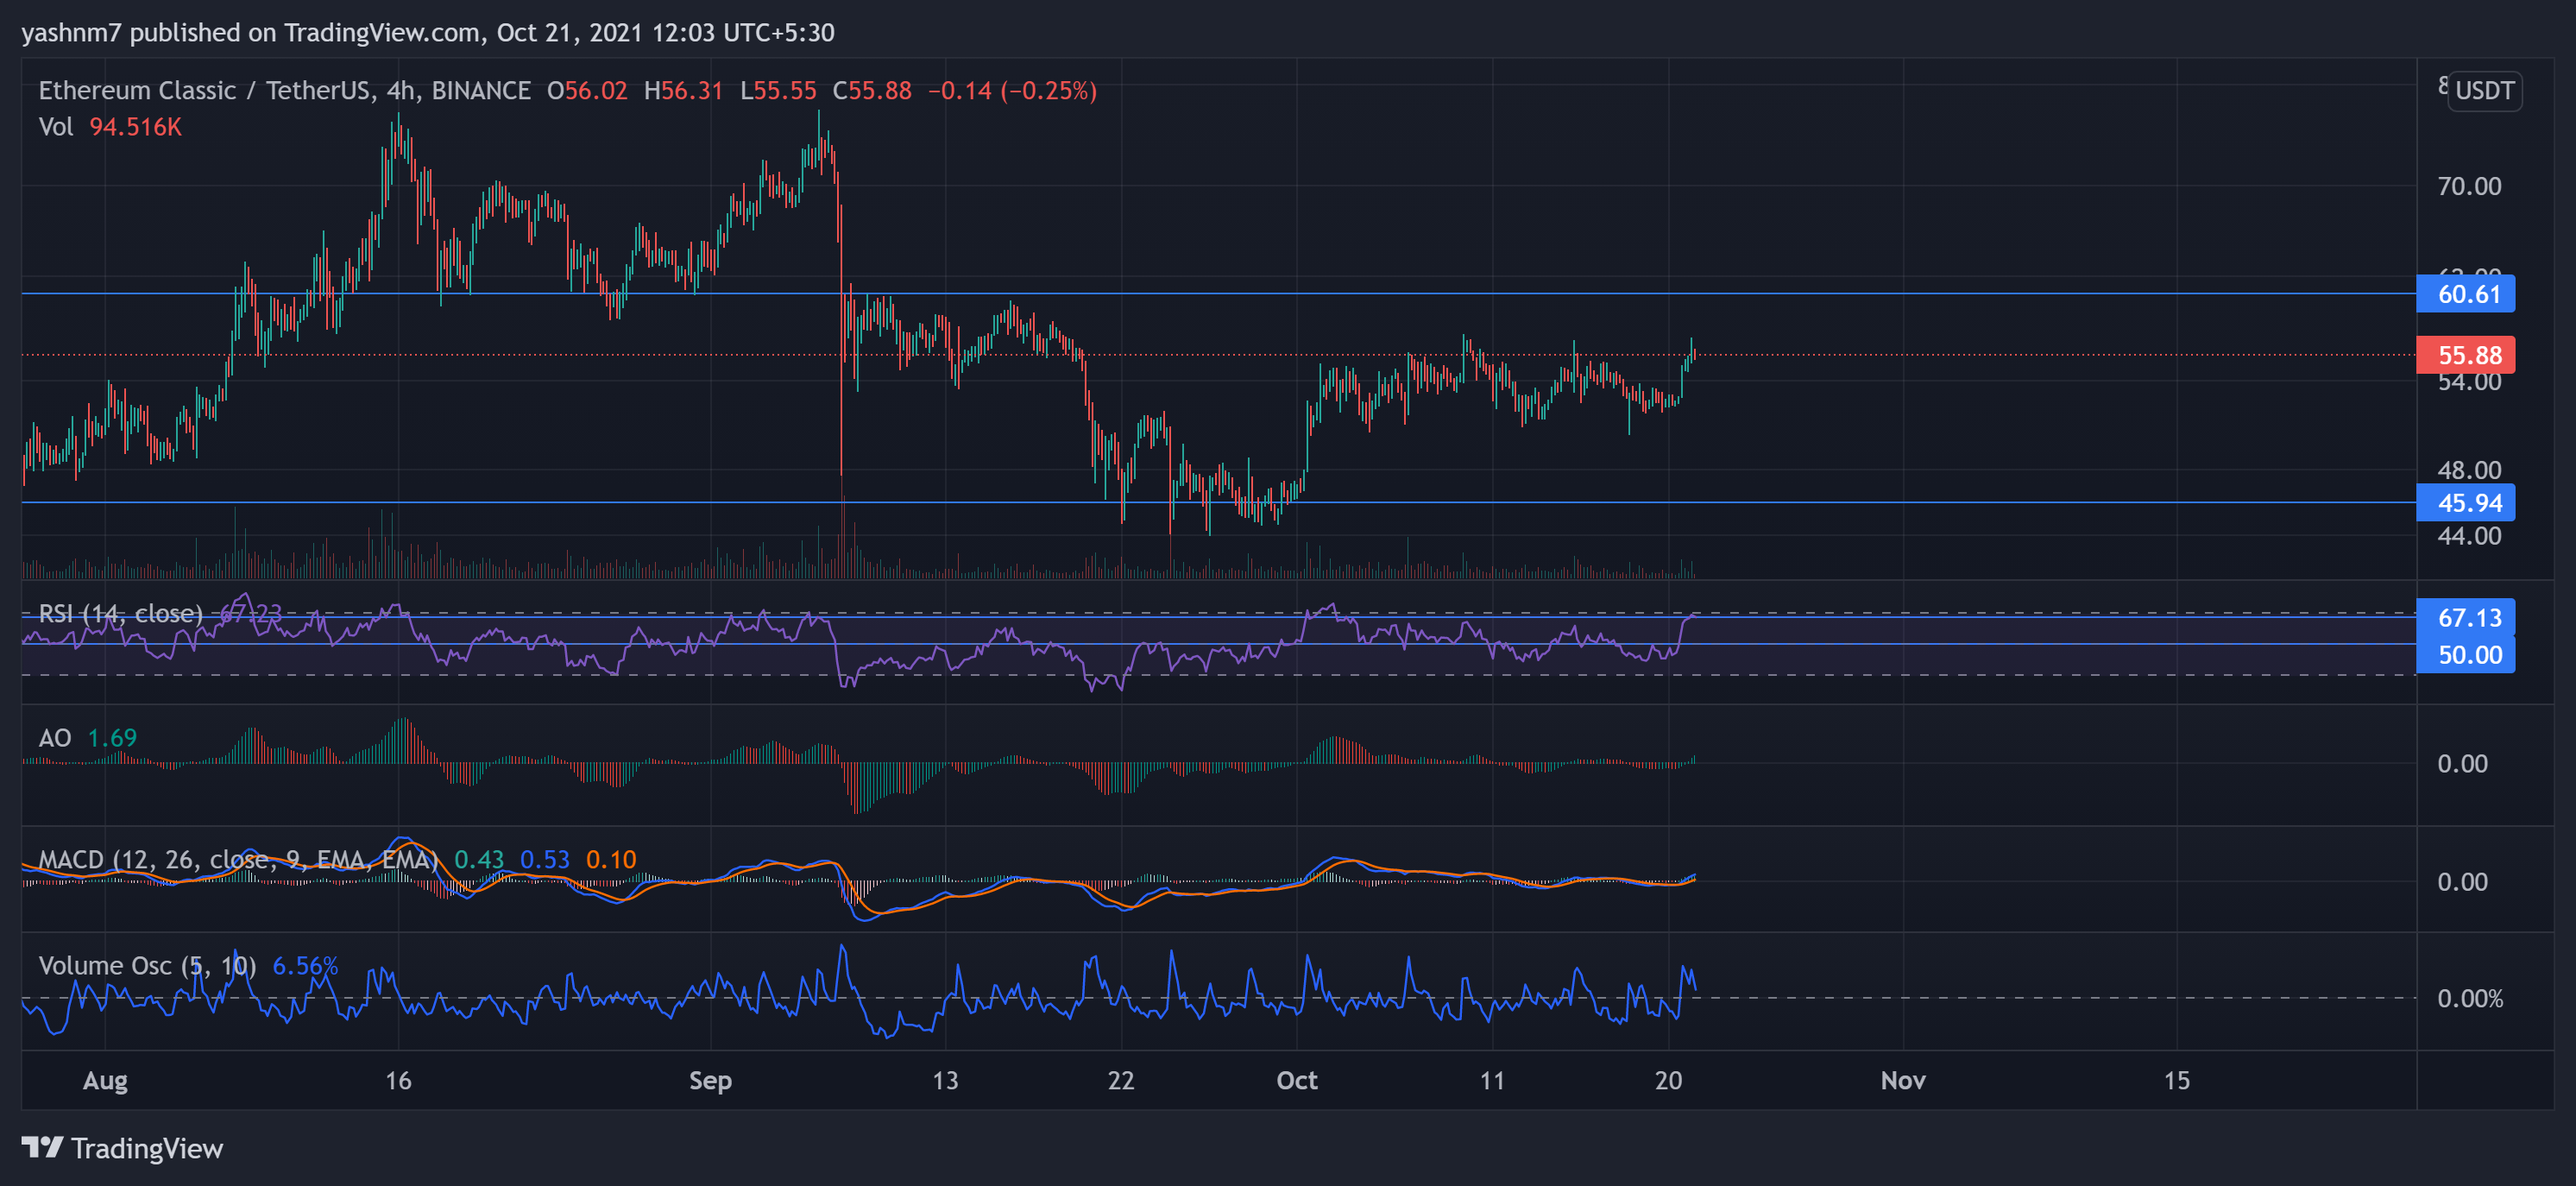Click the AO 1.69 indicator label
Screen dimensions: 2576x1186
[87, 738]
